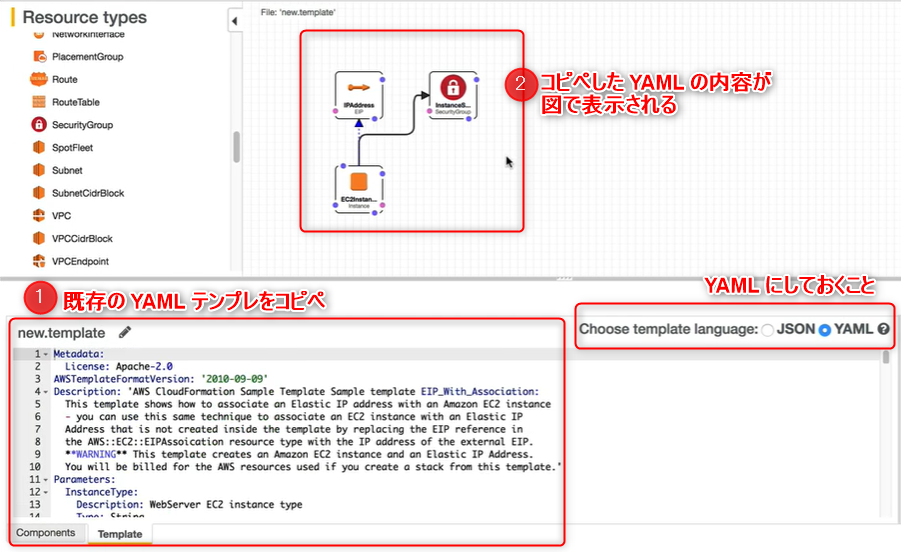This screenshot has width=901, height=552.
Task: Select YAML template language
Action: [825, 330]
